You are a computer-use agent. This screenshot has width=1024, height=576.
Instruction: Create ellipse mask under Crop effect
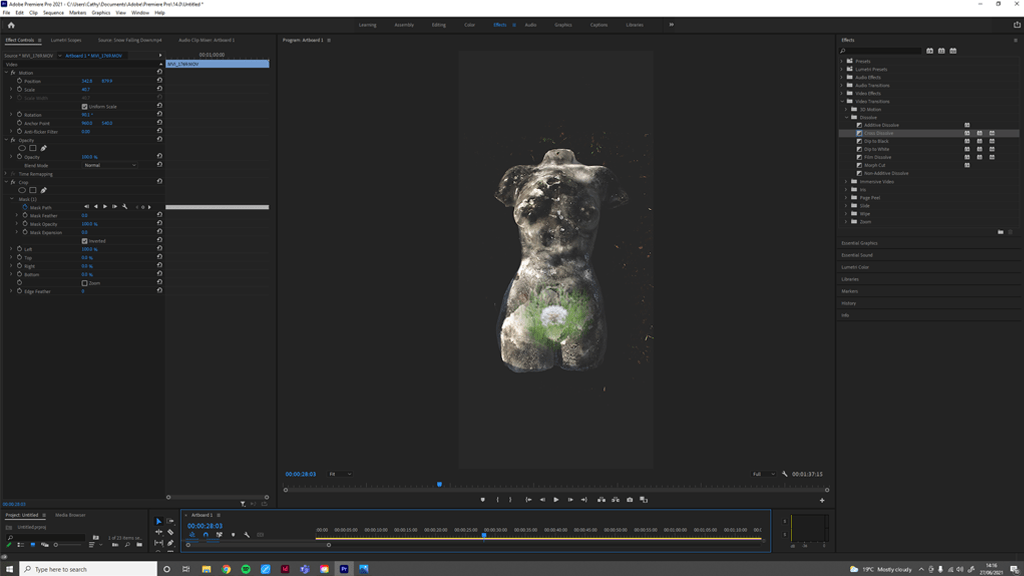coord(22,190)
